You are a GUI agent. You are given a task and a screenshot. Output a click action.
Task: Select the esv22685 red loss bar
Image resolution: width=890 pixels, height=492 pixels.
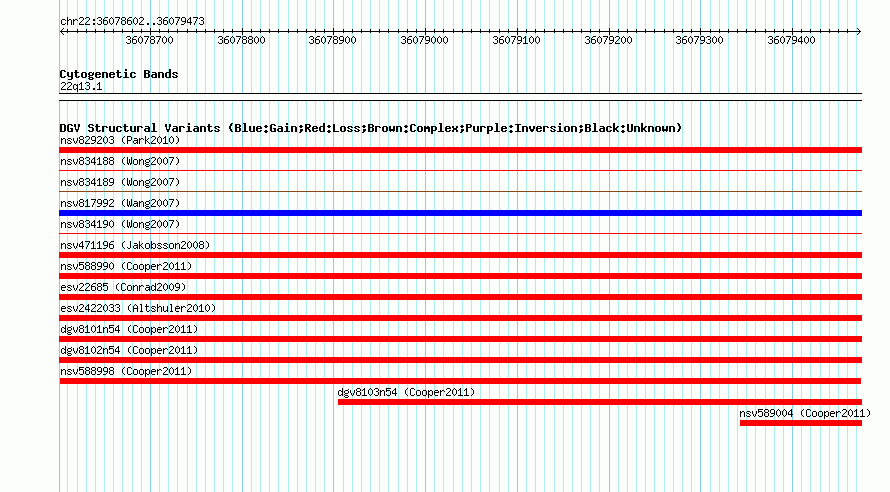(x=460, y=297)
